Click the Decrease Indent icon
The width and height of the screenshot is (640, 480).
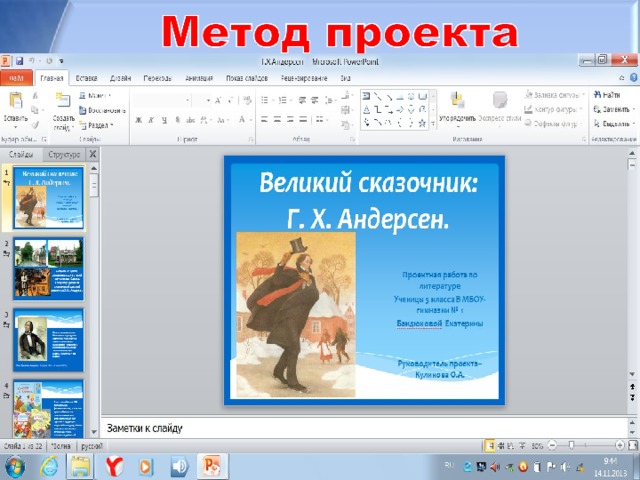(302, 100)
